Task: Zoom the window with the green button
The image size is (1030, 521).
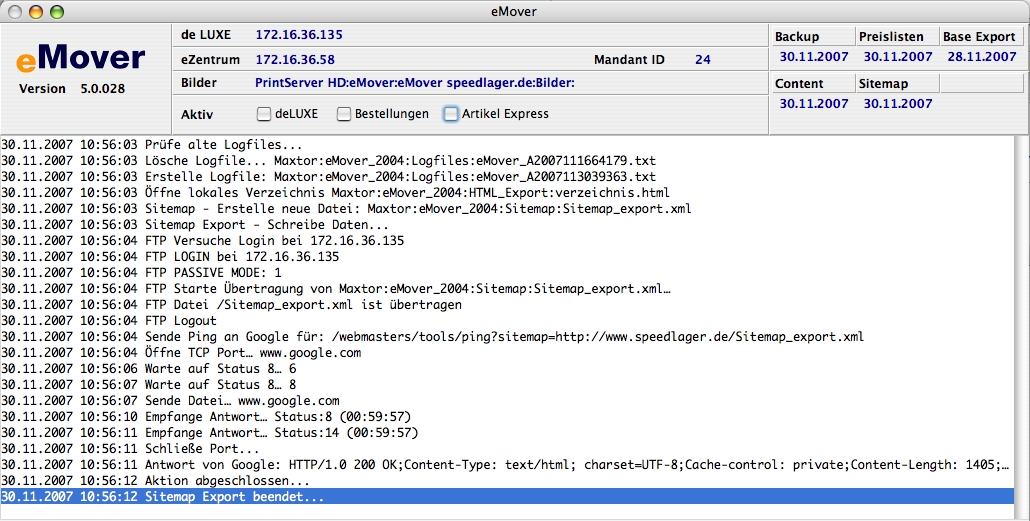Action: click(x=56, y=11)
